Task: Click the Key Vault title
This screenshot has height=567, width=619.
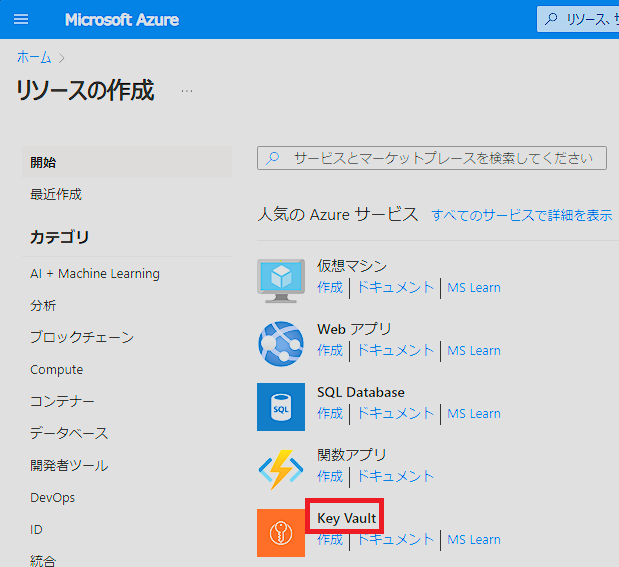Action: 347,518
